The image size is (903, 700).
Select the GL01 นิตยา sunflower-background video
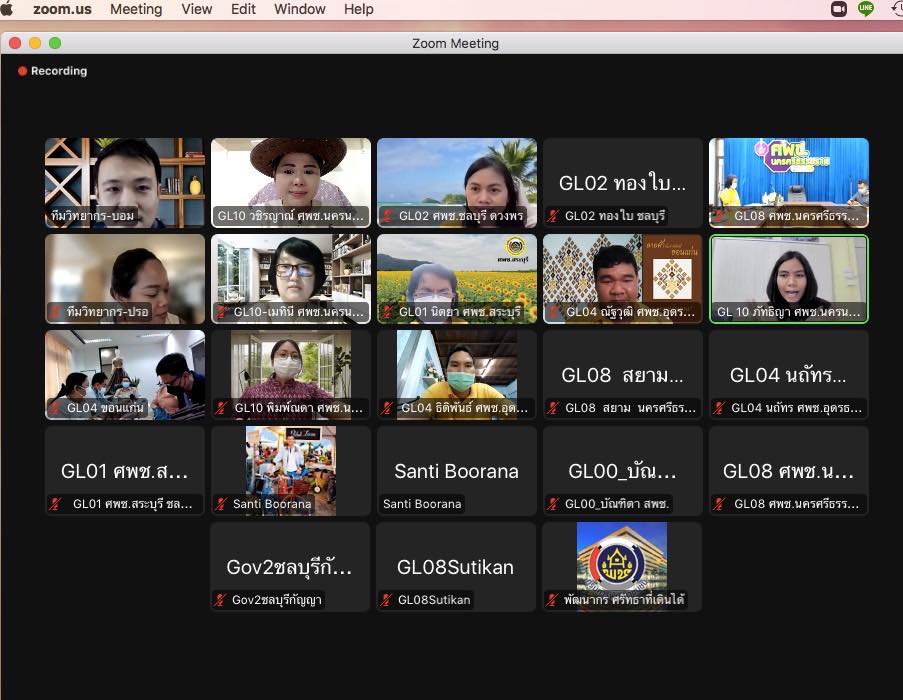[x=457, y=278]
